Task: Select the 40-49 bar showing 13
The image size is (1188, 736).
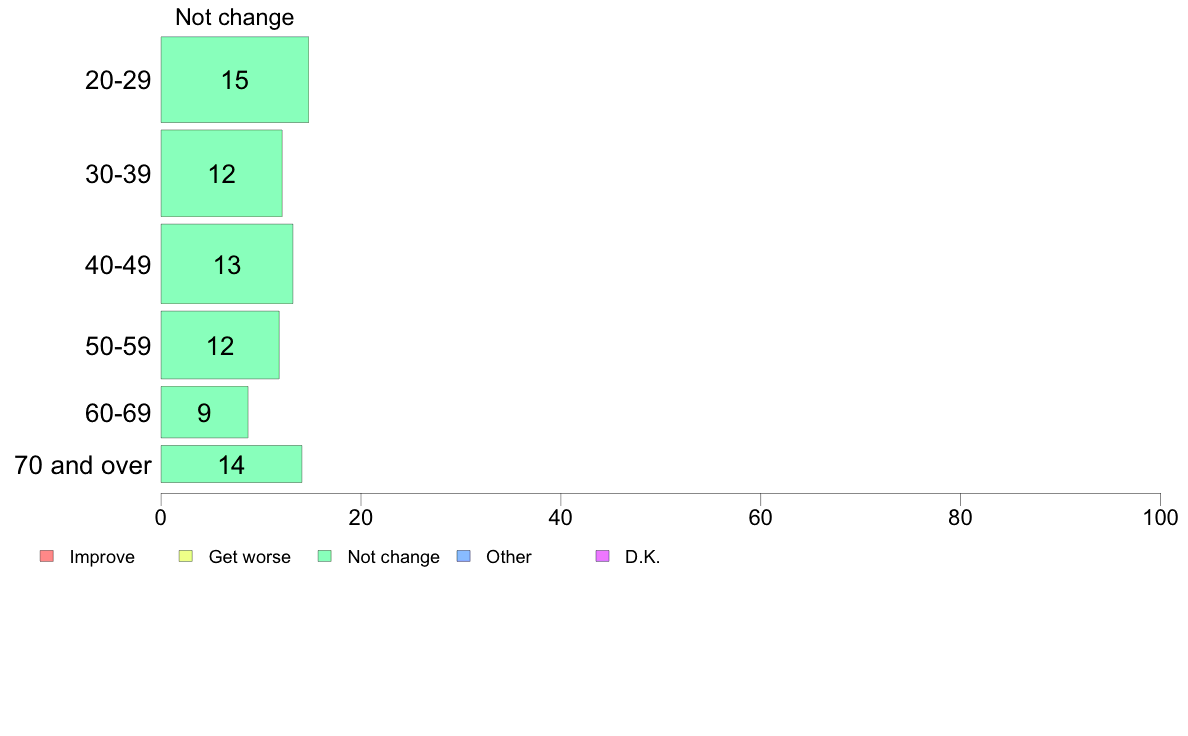Action: (x=227, y=264)
